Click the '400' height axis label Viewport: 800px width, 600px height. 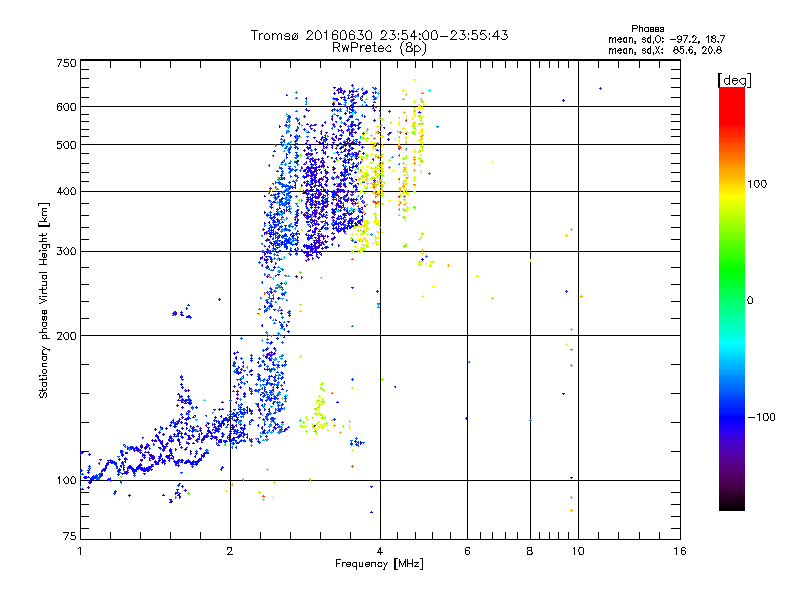coord(66,192)
